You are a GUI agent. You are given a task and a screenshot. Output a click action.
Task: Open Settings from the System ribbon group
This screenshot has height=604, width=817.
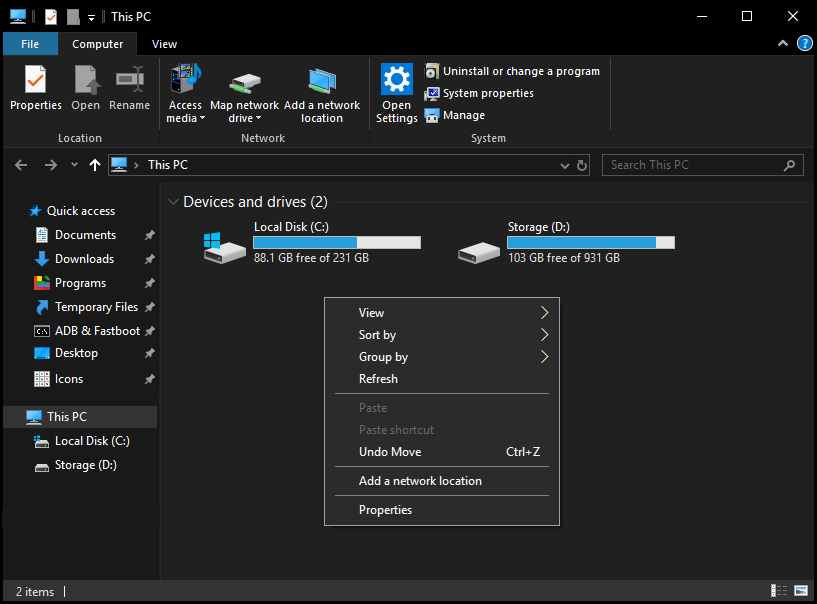click(x=396, y=90)
